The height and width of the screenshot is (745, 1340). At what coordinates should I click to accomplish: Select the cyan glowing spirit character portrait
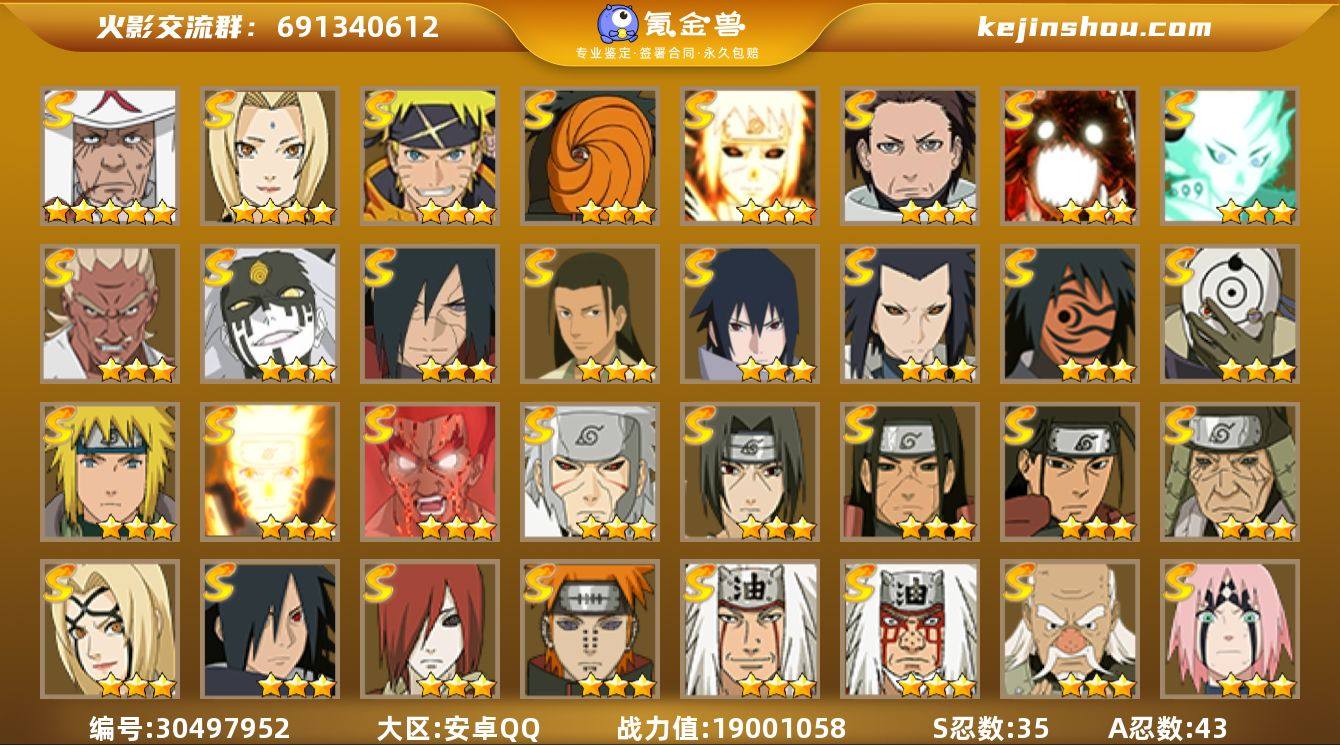(1230, 155)
